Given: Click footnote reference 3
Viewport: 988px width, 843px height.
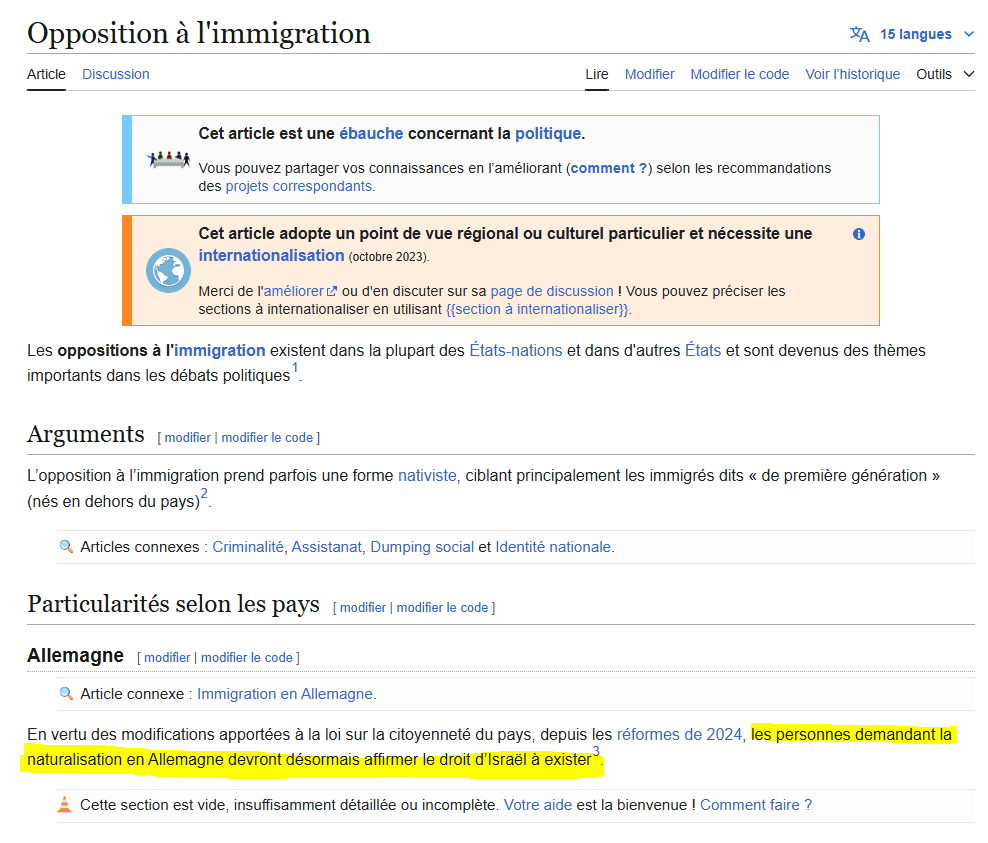Looking at the screenshot, I should click(596, 752).
